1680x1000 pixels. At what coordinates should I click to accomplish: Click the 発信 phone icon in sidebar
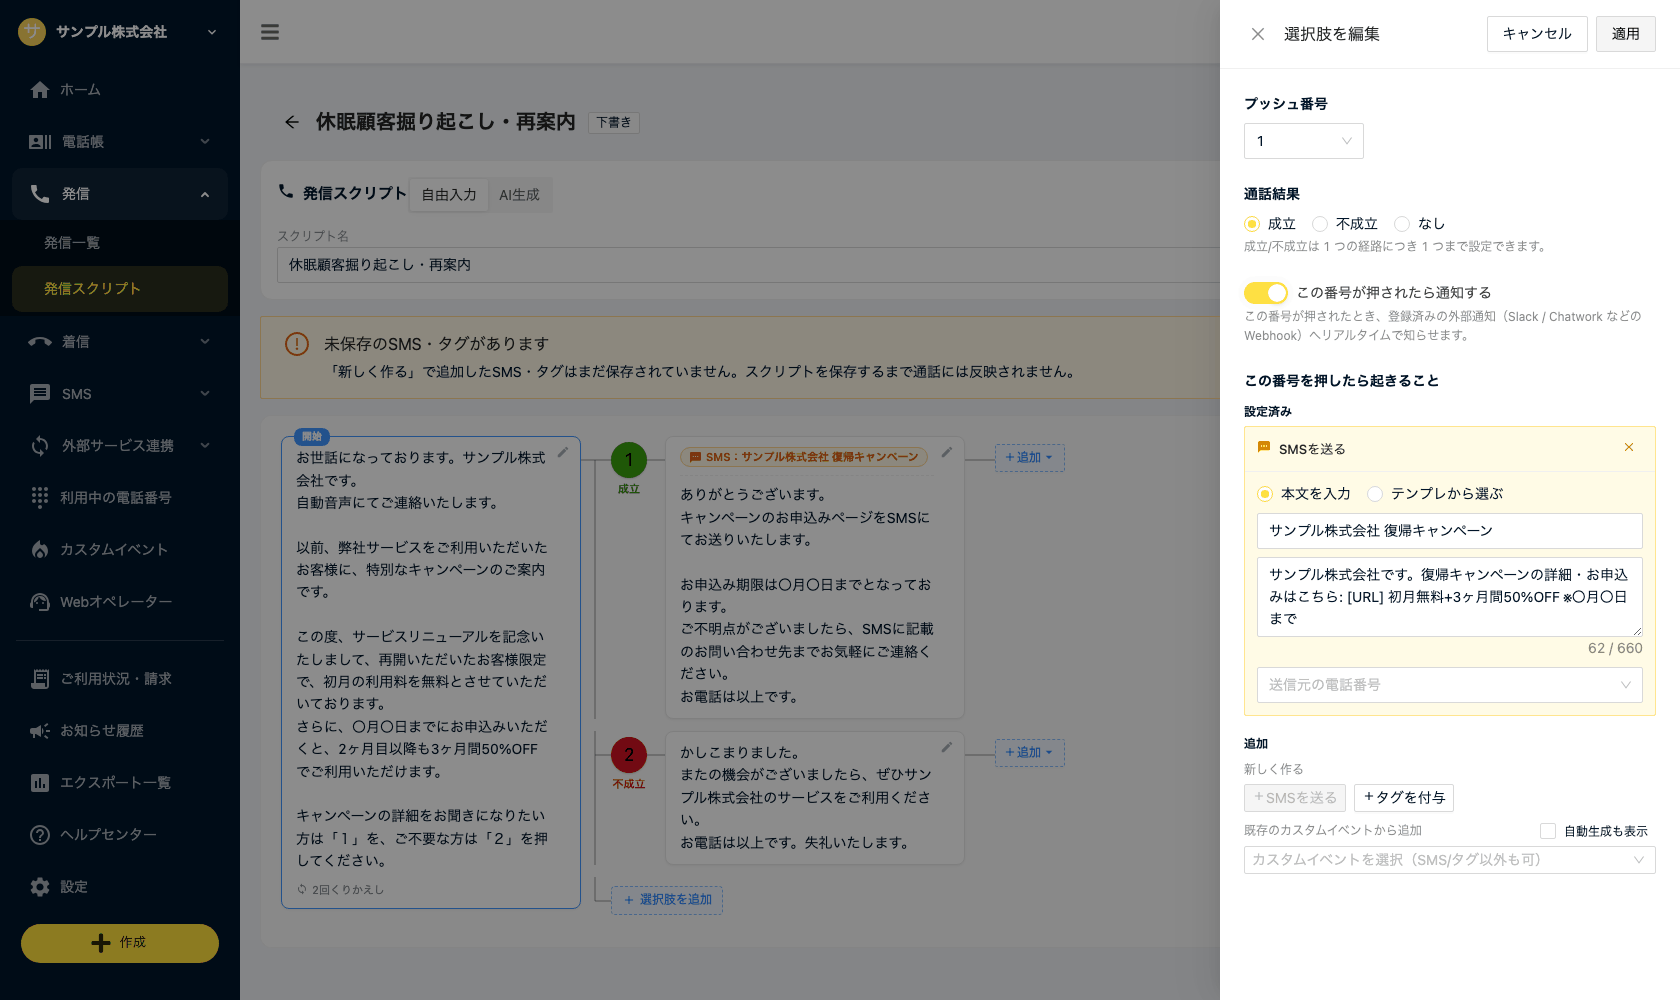pyautogui.click(x=40, y=194)
